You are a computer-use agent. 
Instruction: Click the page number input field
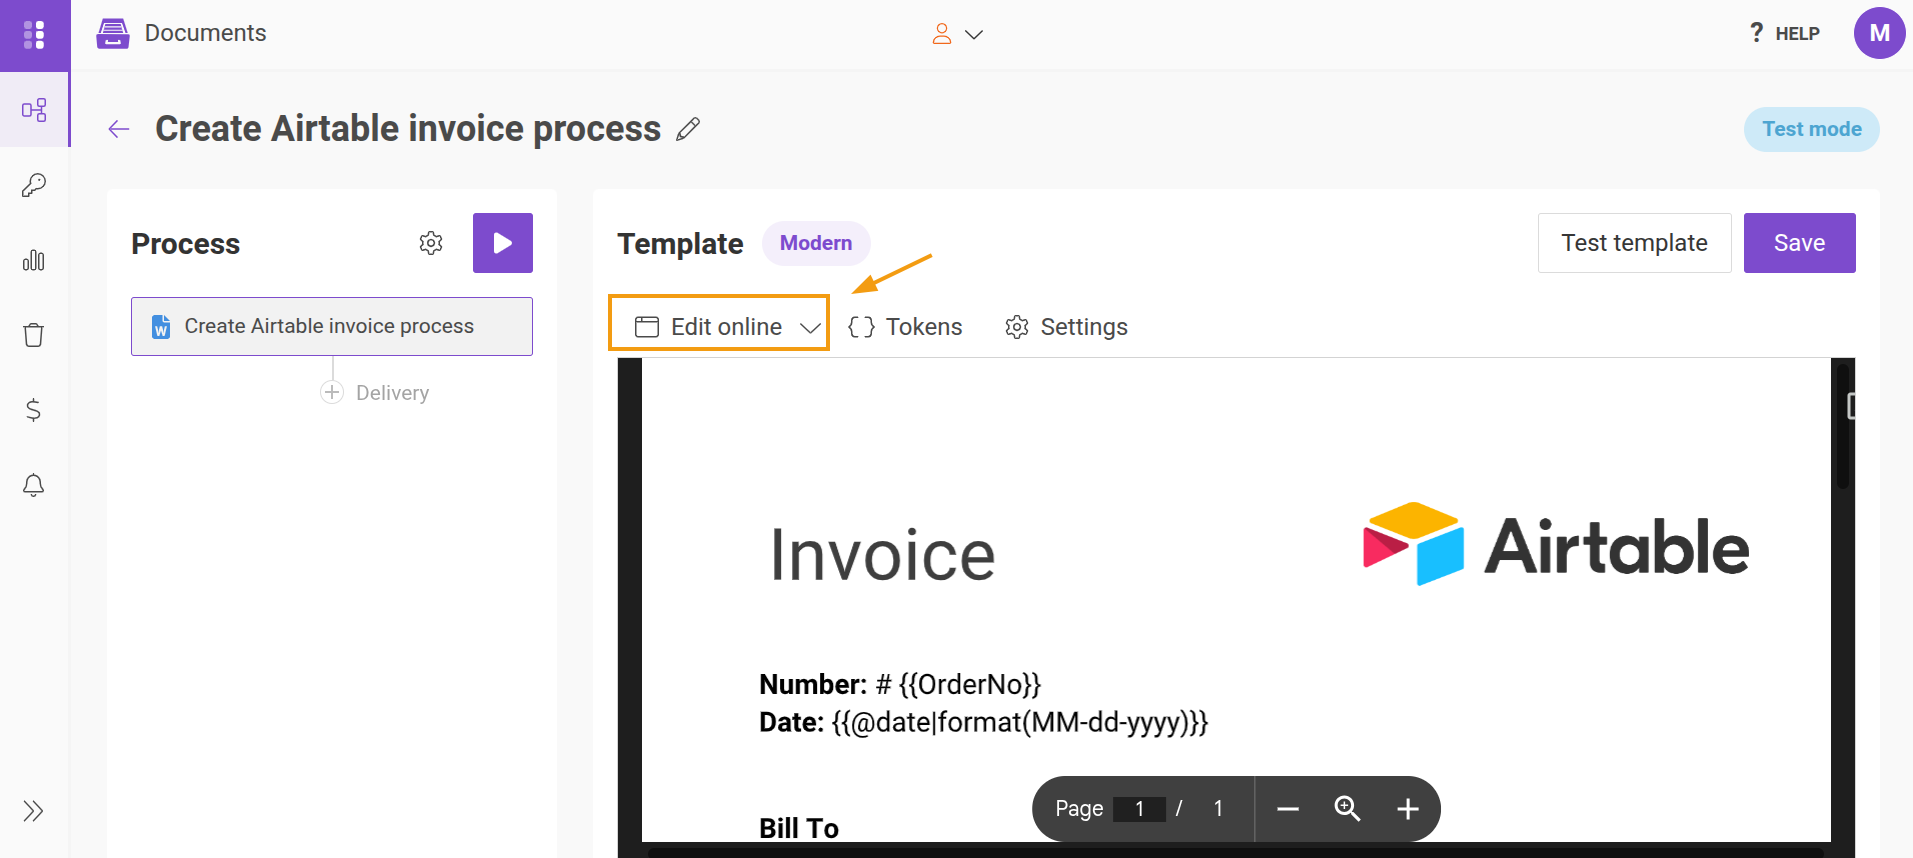point(1139,808)
